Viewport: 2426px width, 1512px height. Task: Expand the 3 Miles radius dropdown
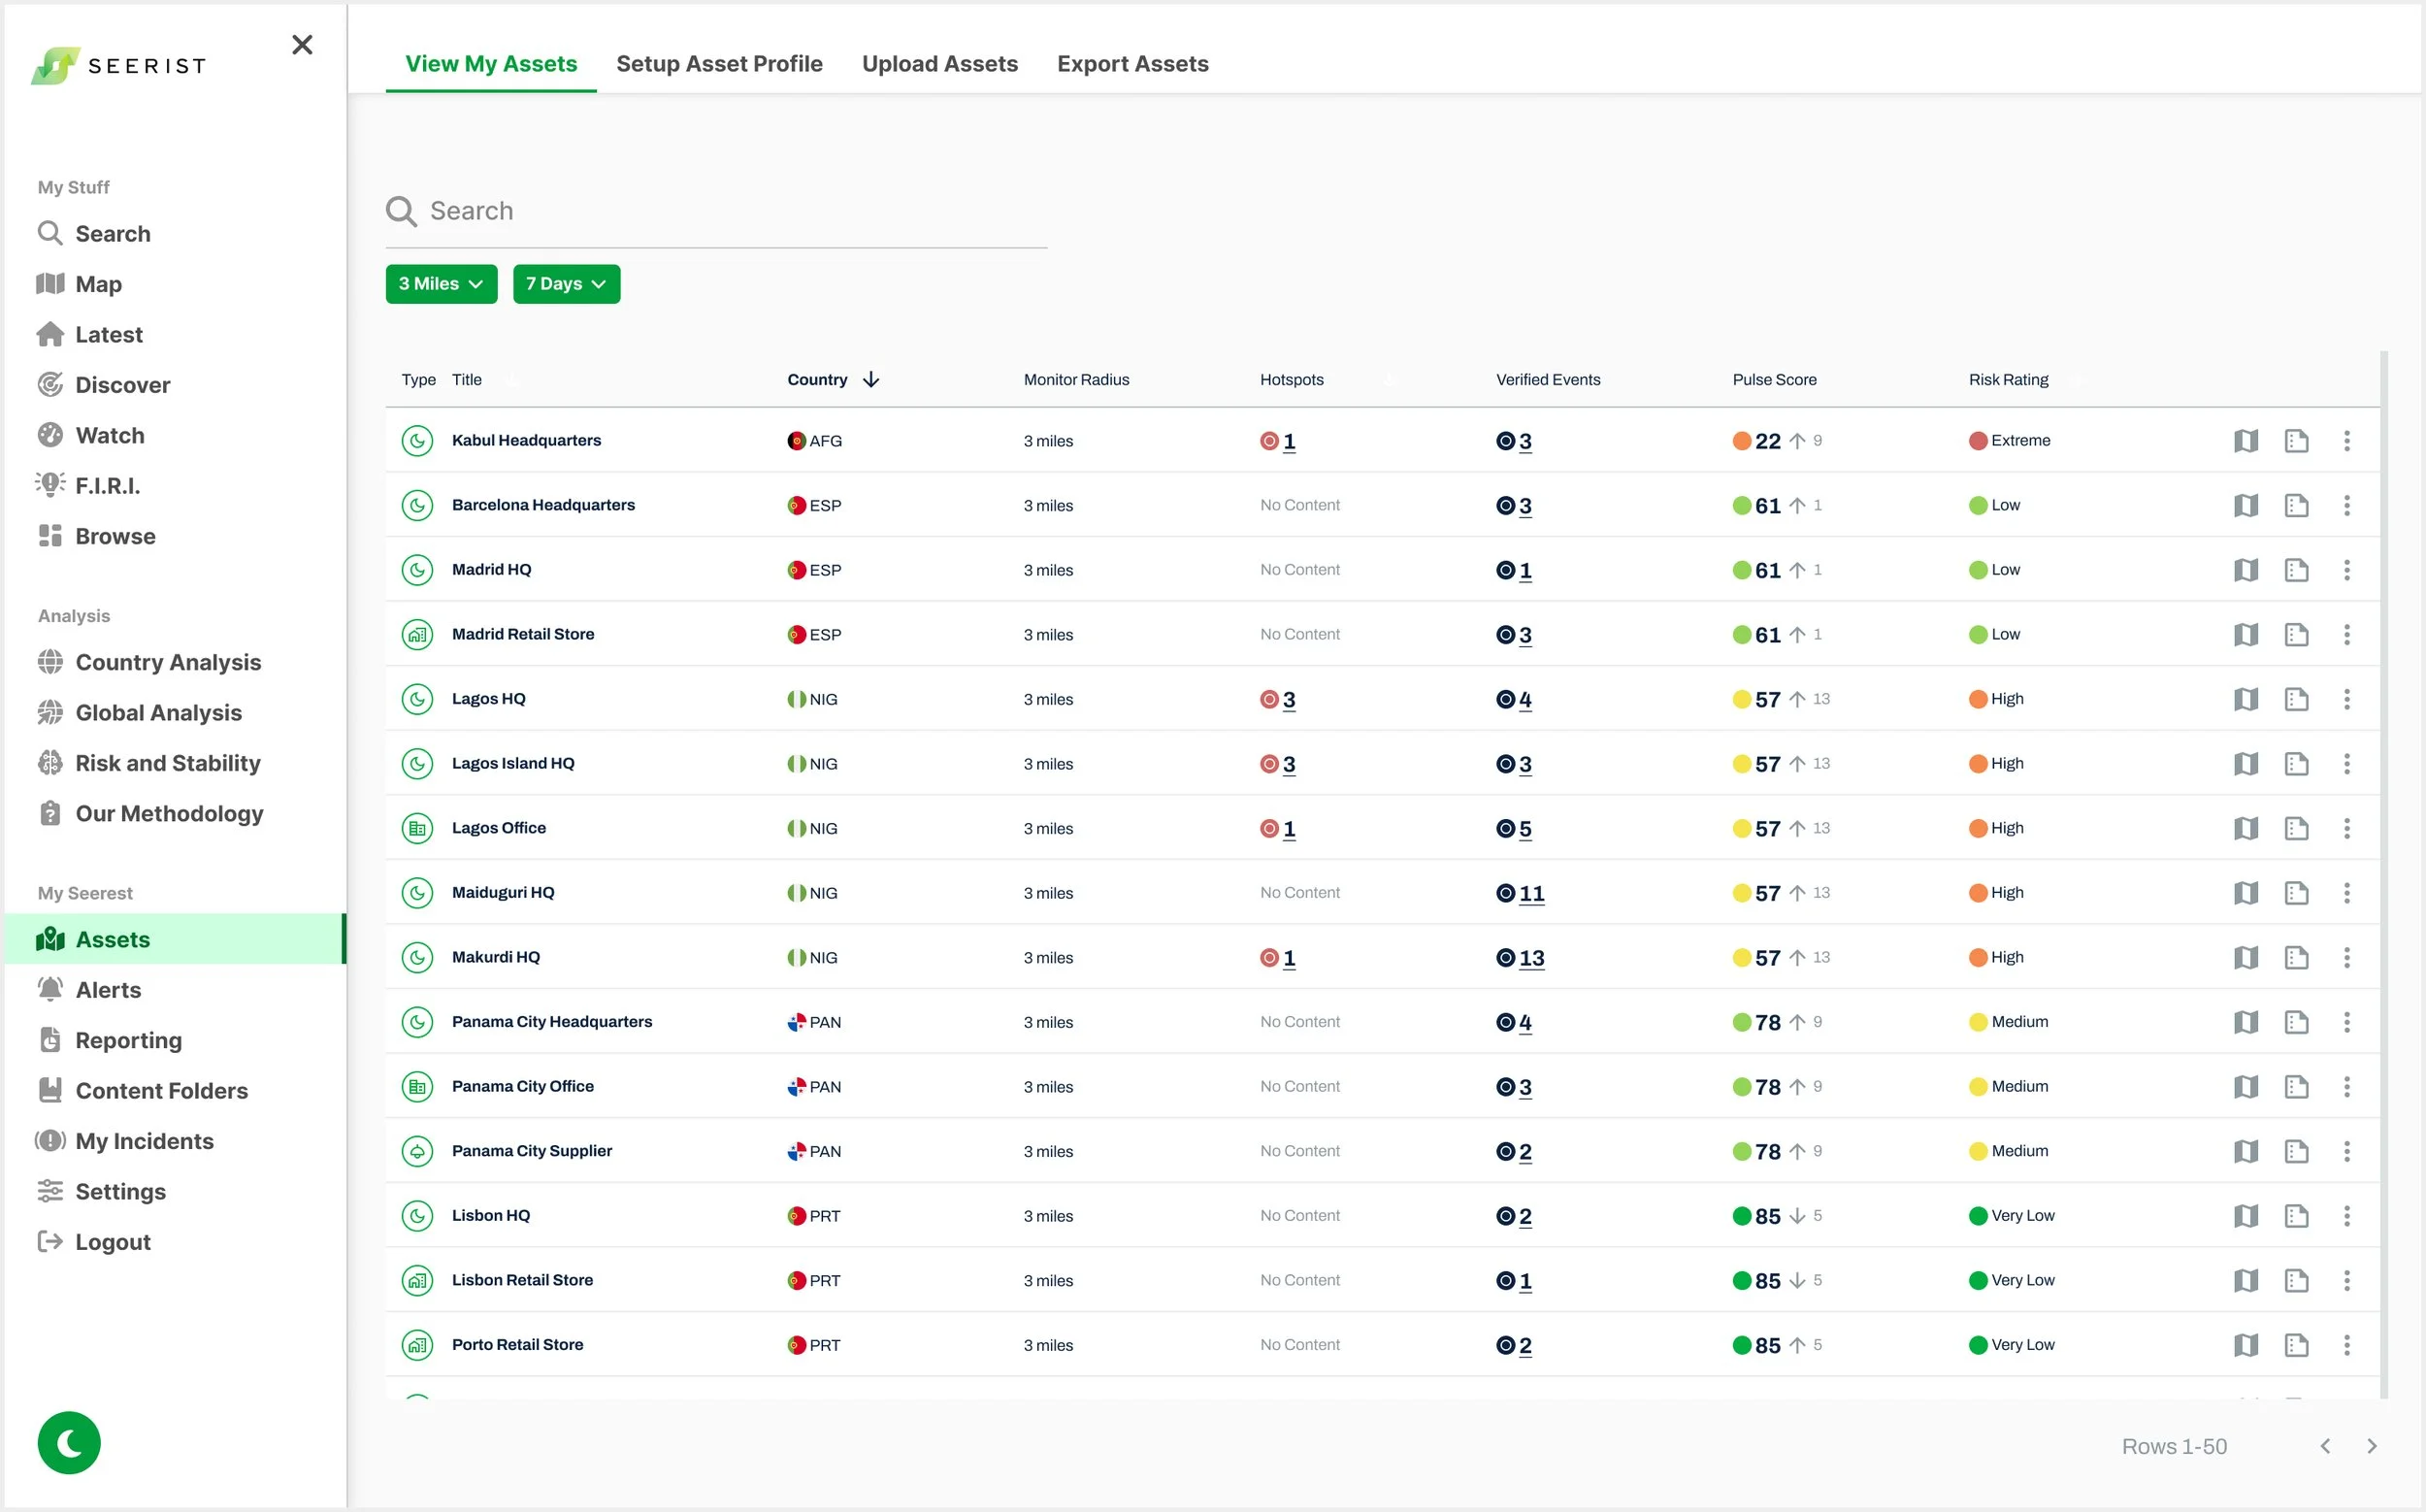(441, 284)
